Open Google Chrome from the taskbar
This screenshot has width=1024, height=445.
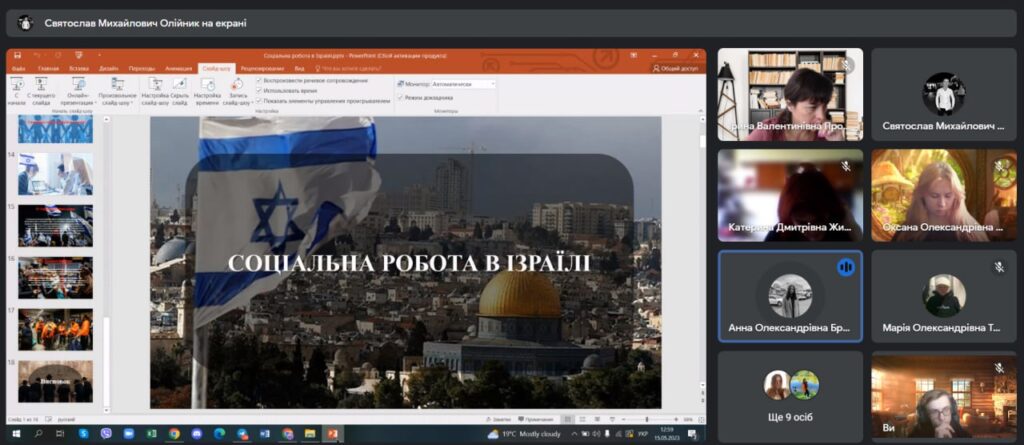pyautogui.click(x=174, y=434)
